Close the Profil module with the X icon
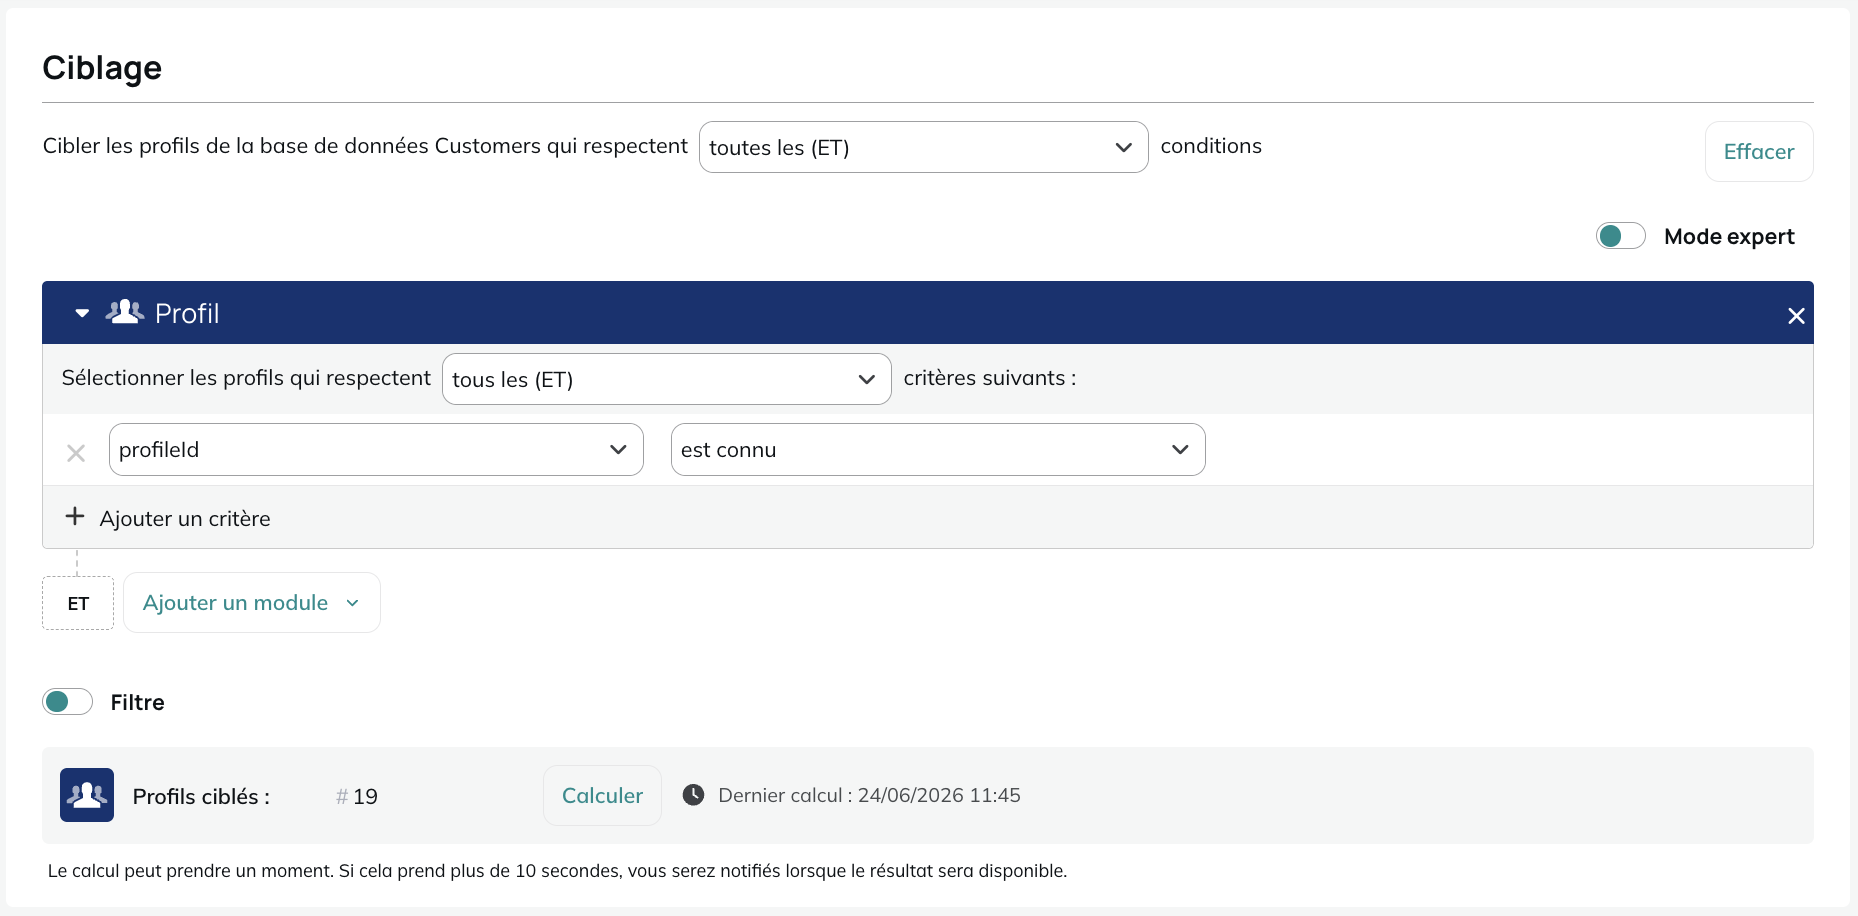The height and width of the screenshot is (916, 1858). [1796, 316]
